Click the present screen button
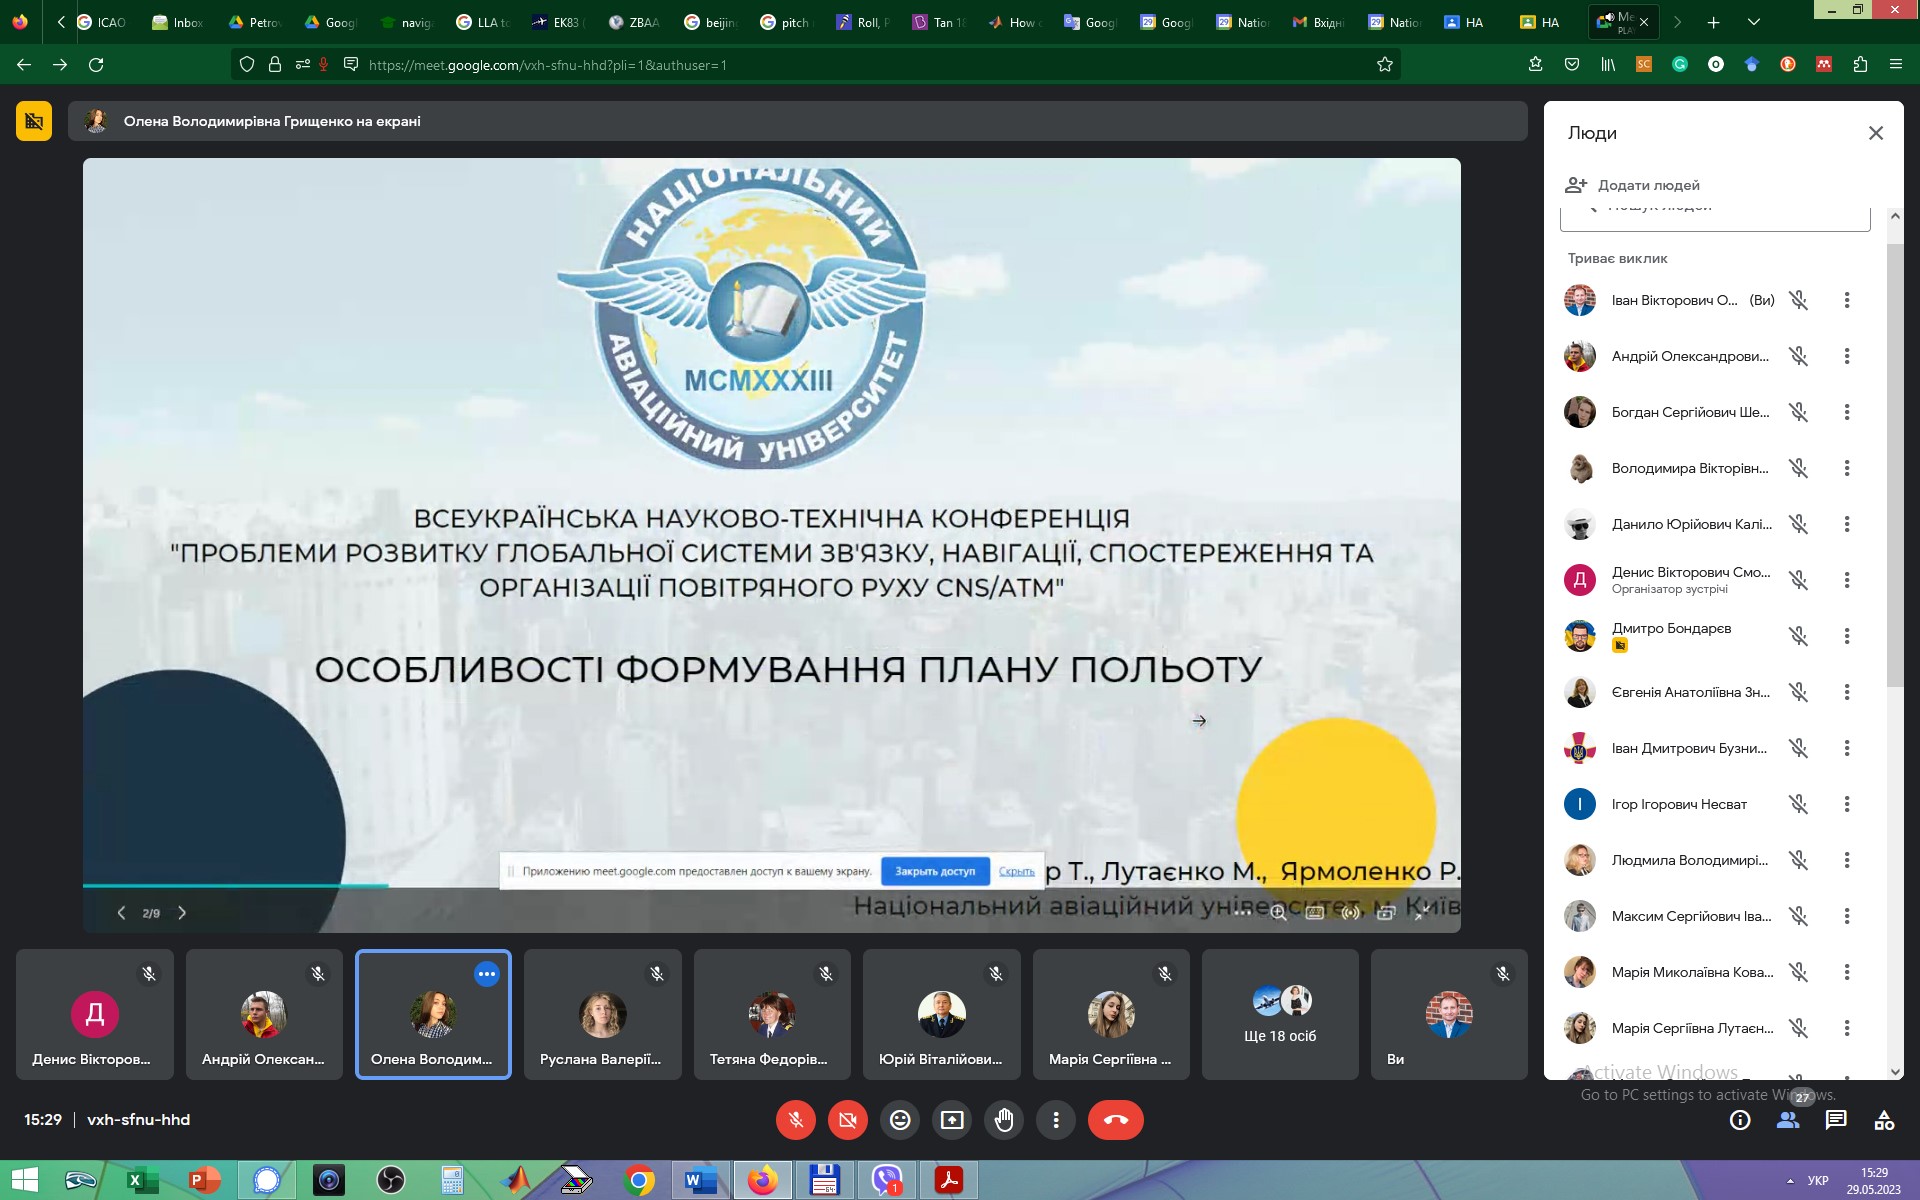 tap(952, 1120)
